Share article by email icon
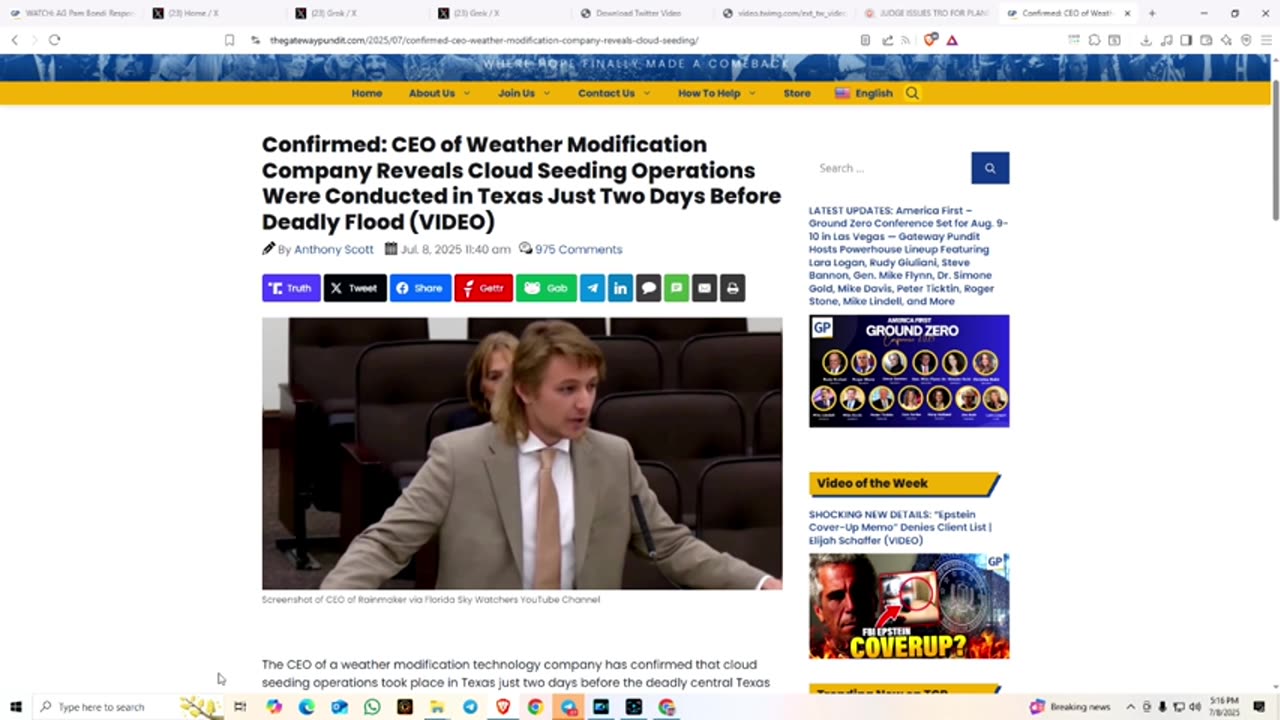Viewport: 1280px width, 720px height. [x=704, y=288]
